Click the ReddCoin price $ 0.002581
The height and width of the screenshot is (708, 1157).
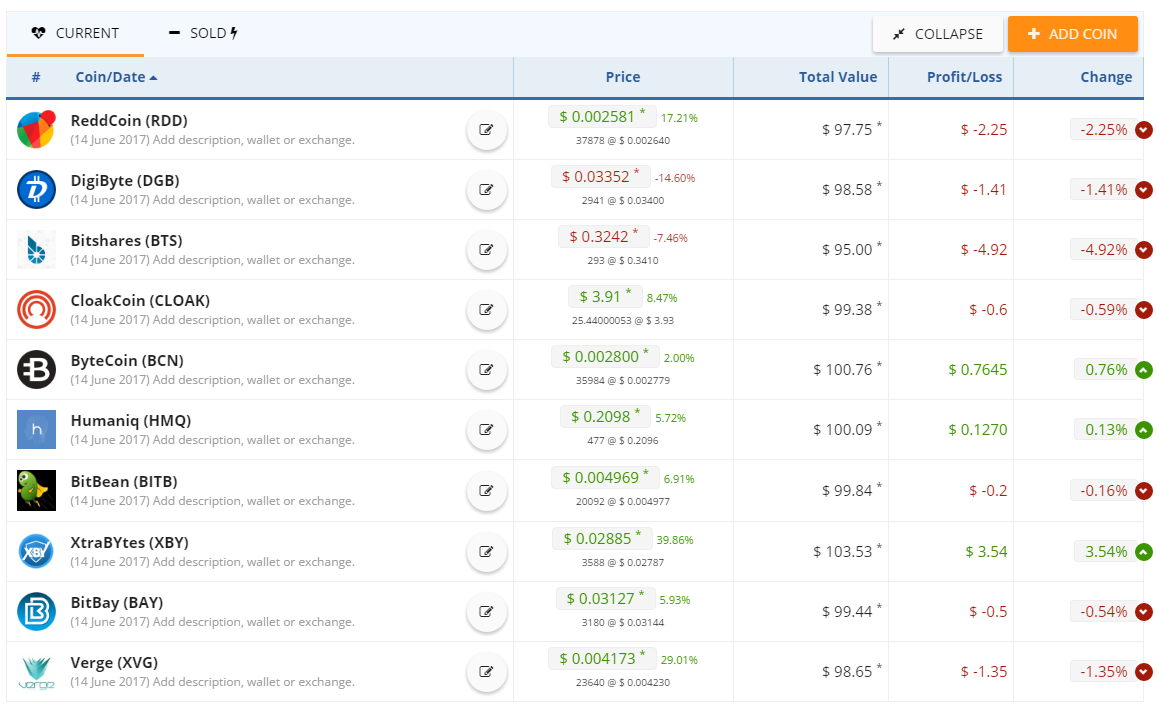point(601,117)
